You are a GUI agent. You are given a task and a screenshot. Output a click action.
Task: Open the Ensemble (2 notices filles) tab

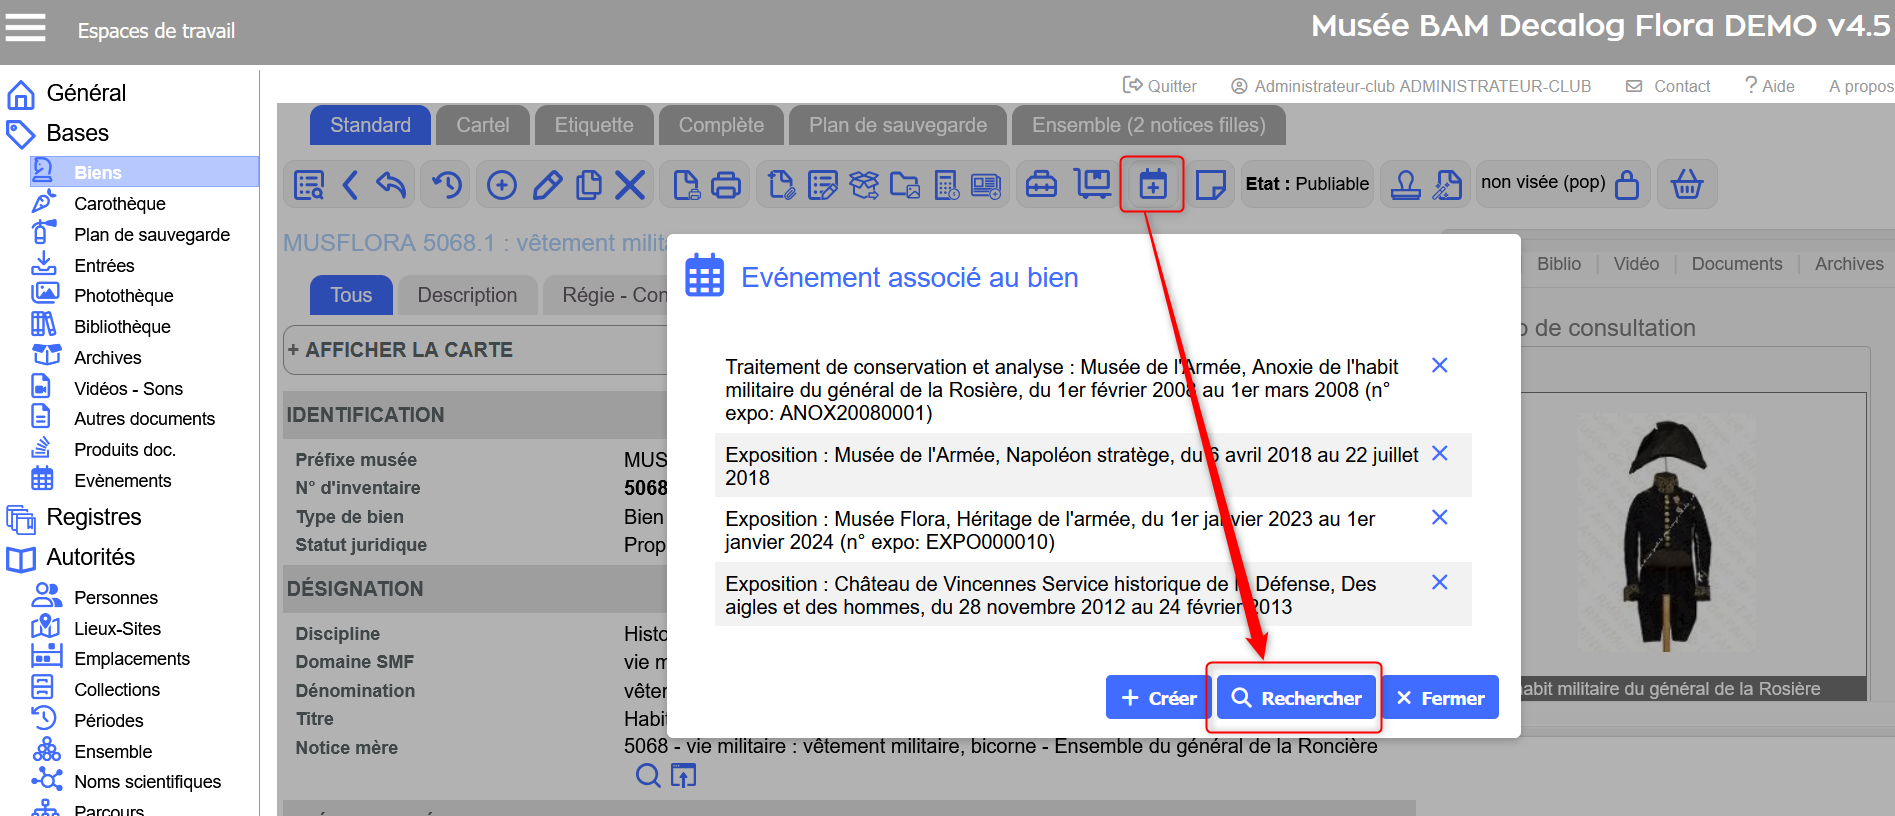click(1148, 125)
